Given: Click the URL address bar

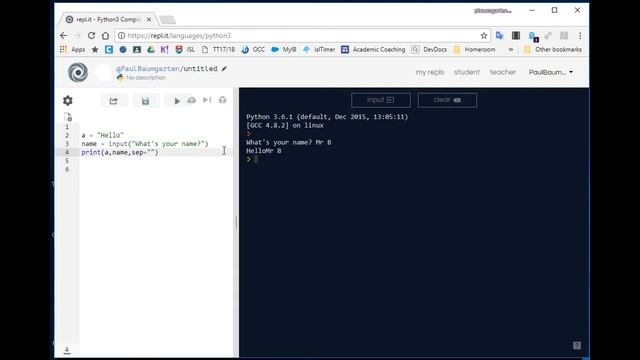Looking at the screenshot, I should pyautogui.click(x=302, y=36).
